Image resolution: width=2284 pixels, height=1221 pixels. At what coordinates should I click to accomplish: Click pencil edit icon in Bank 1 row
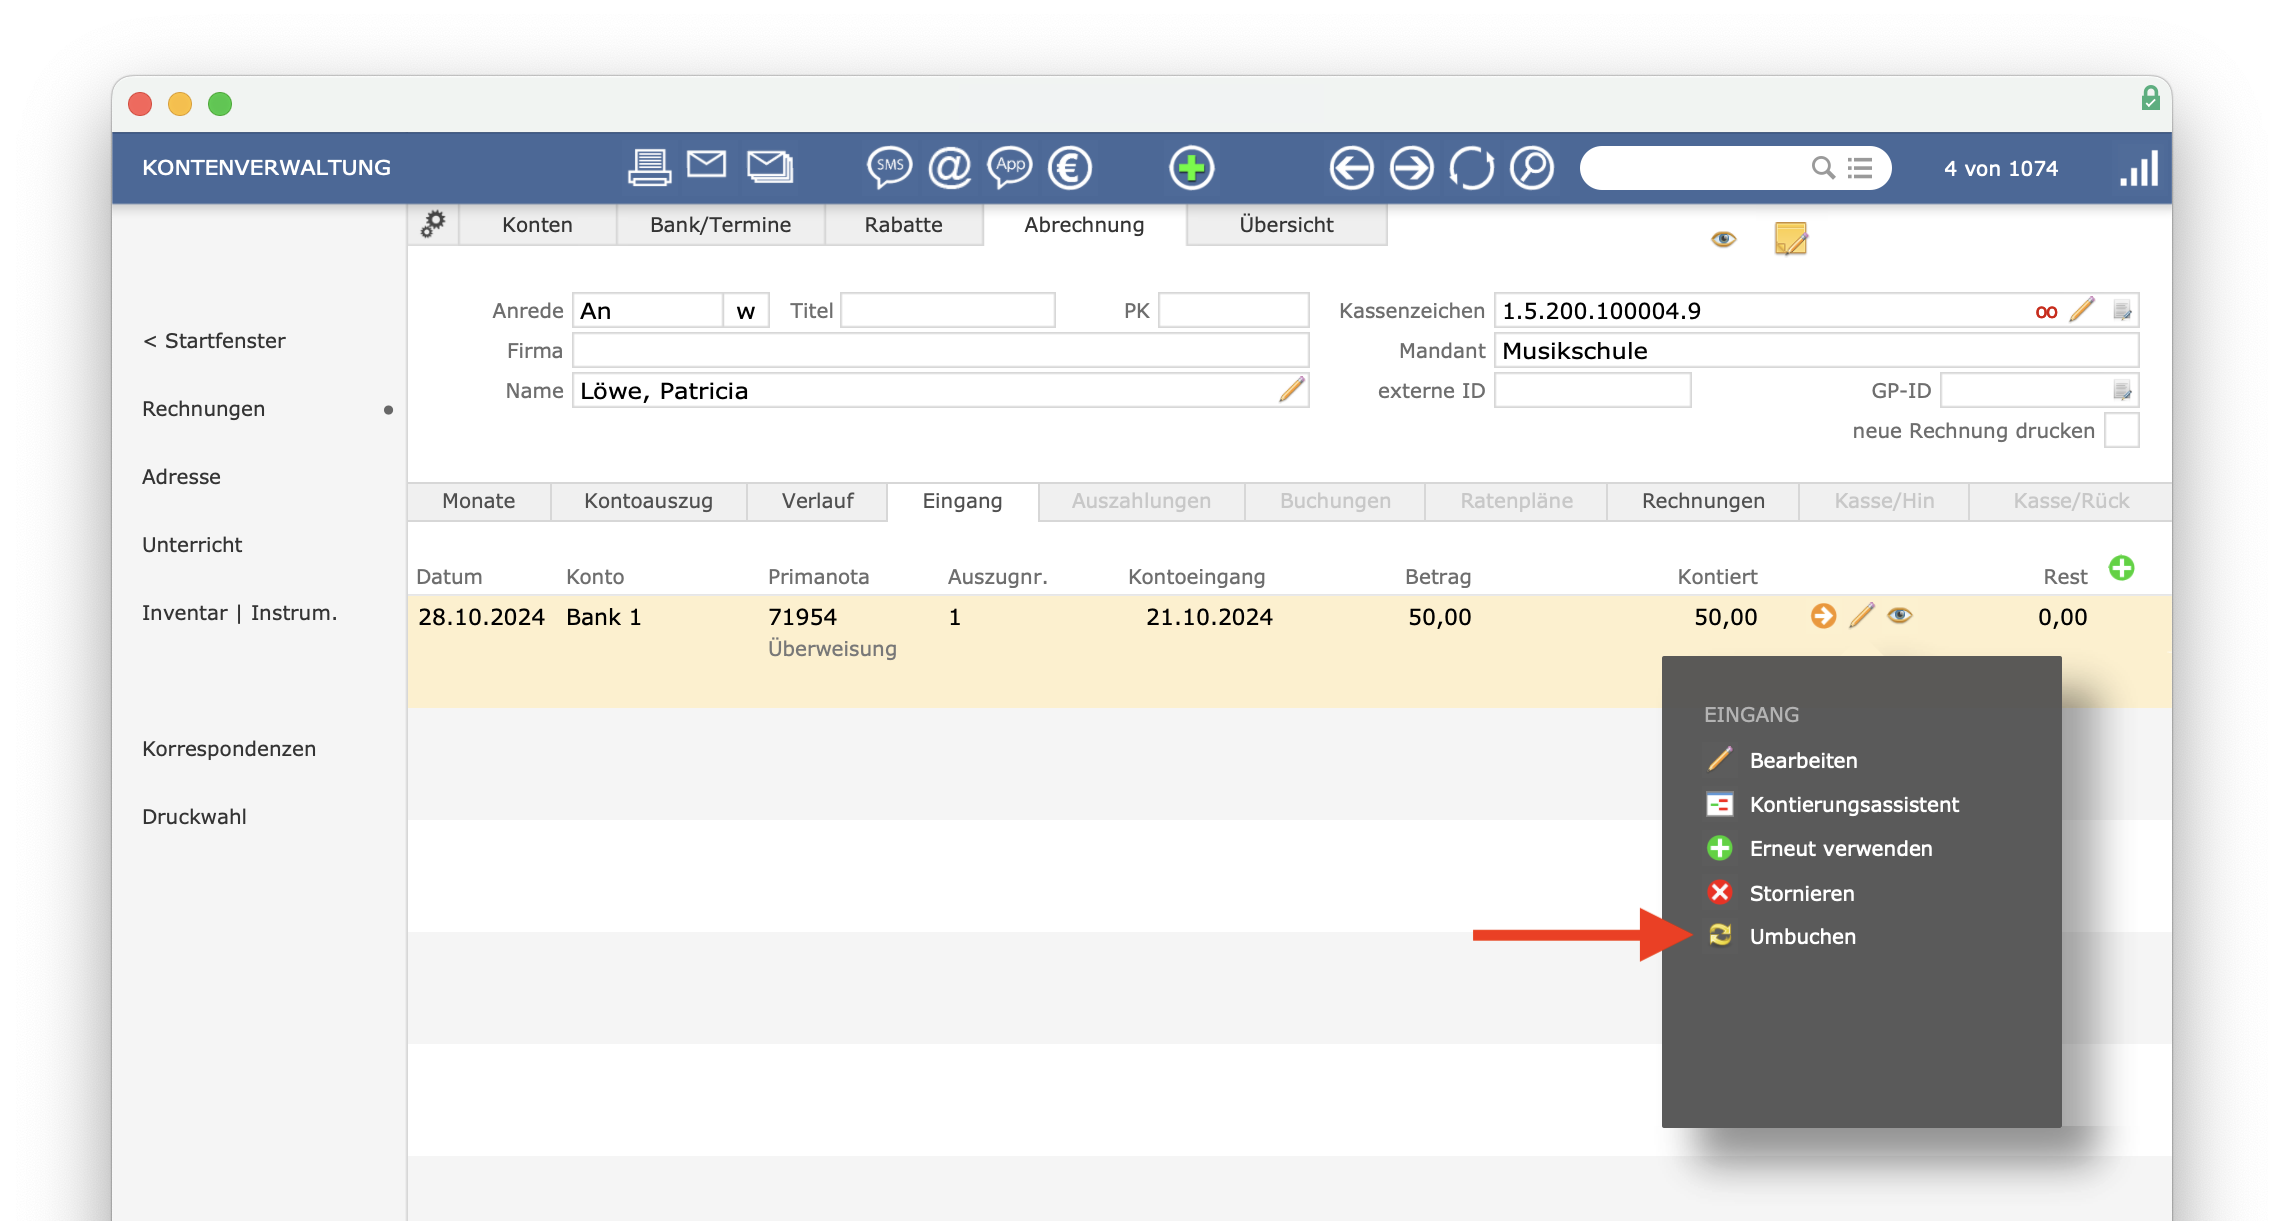[x=1861, y=615]
